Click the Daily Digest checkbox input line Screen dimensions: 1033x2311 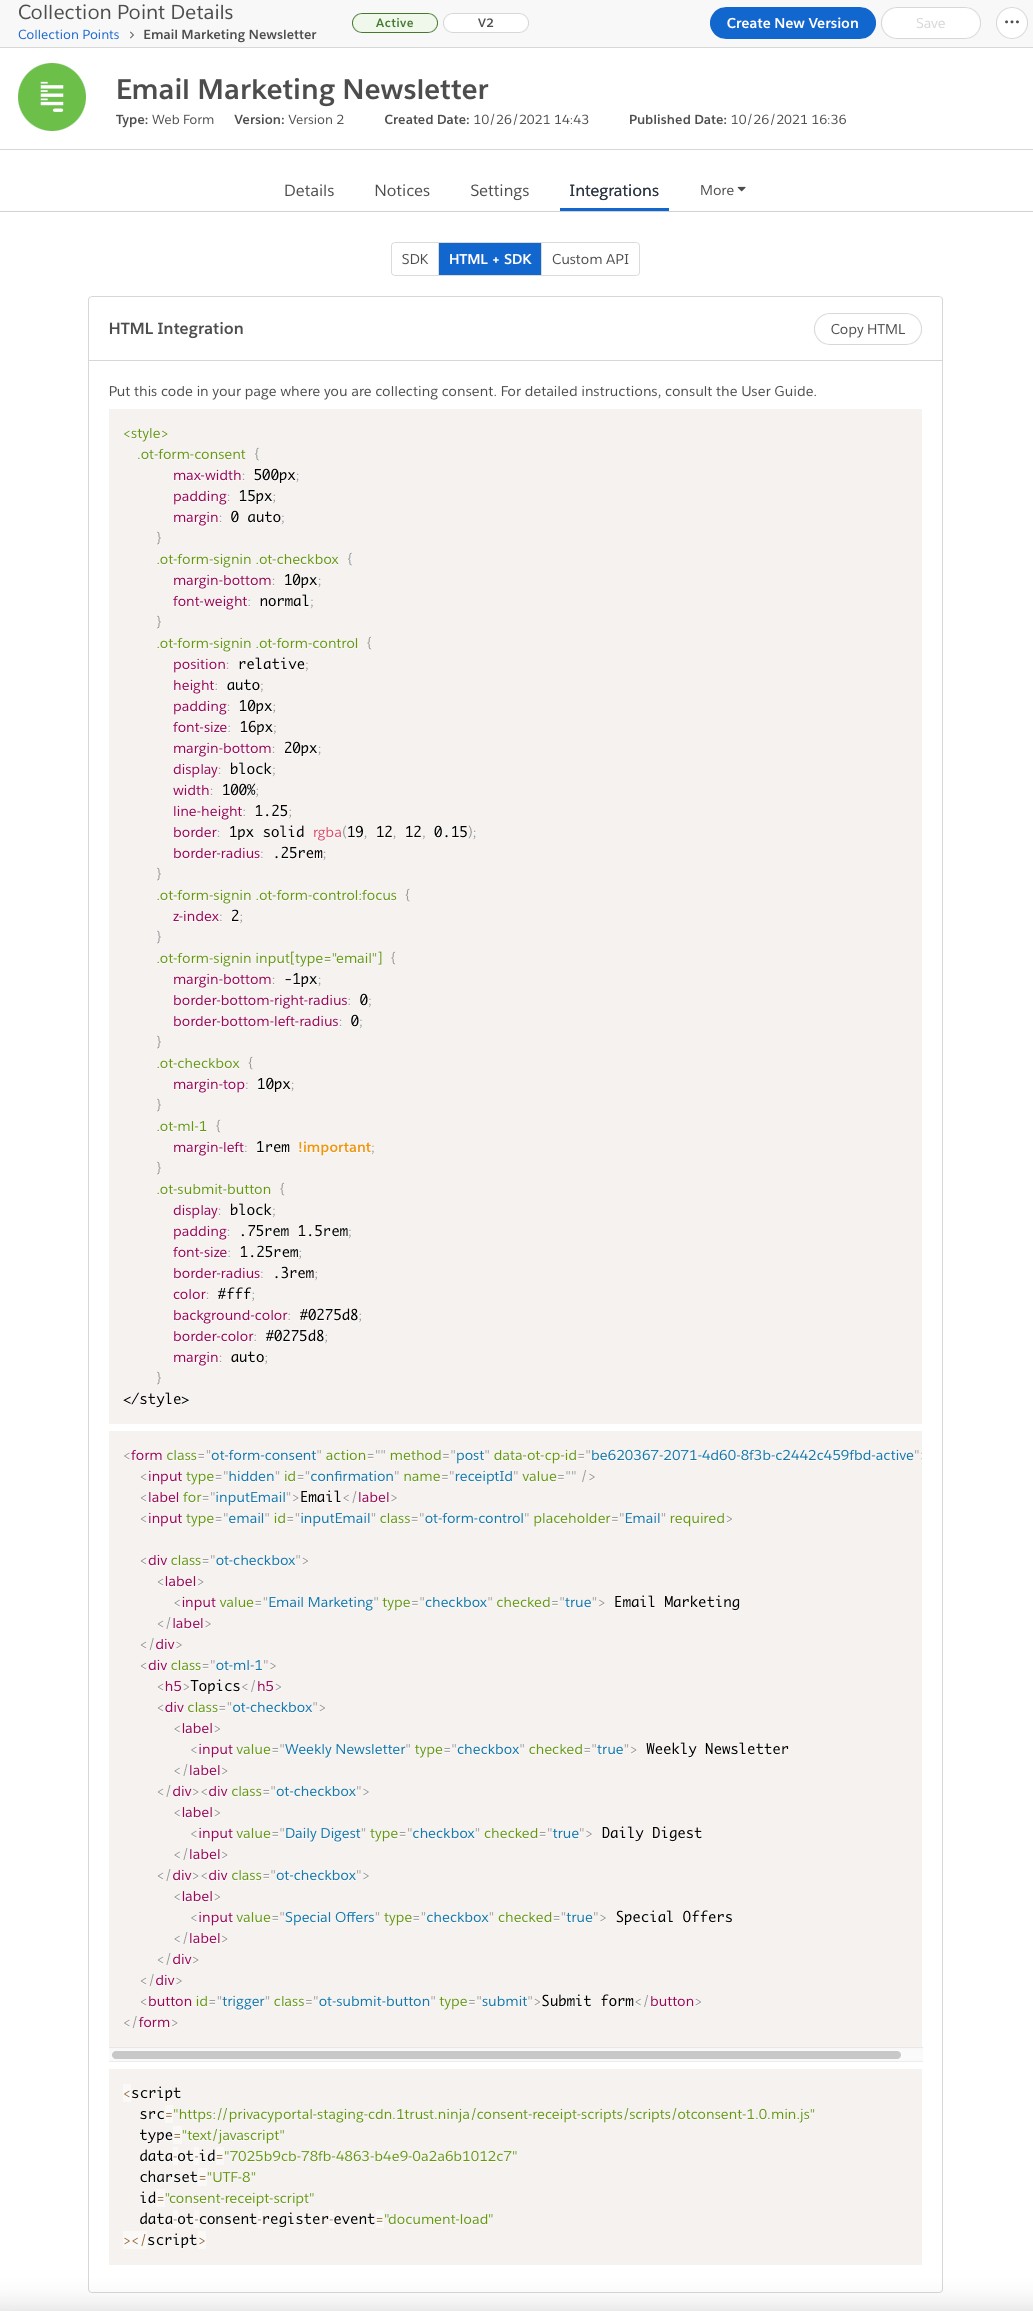point(446,1833)
